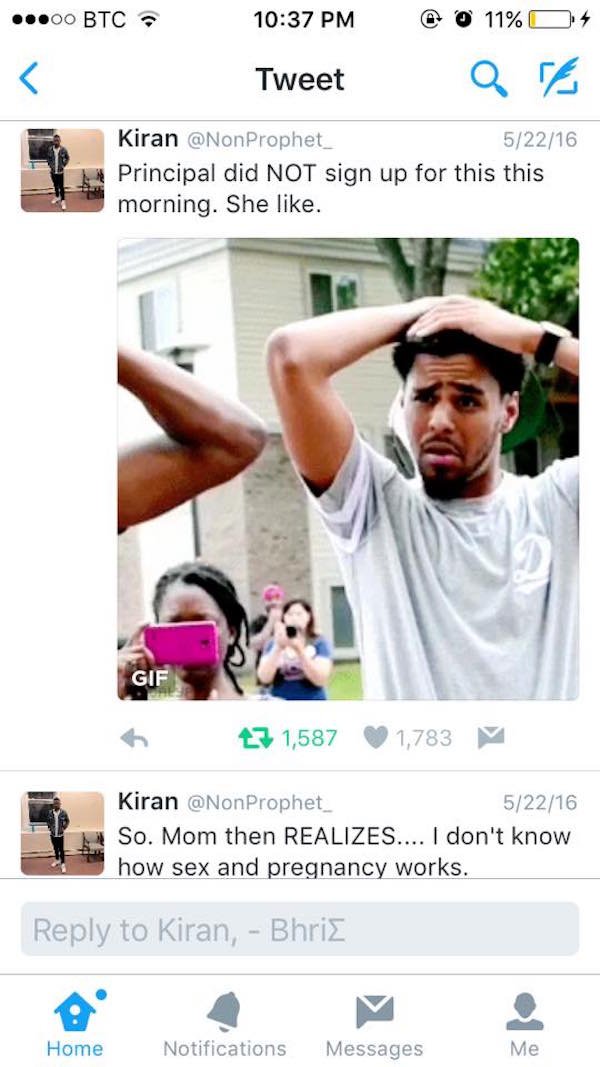
Task: Tap the Wi-Fi icon in the status bar
Action: (x=147, y=20)
